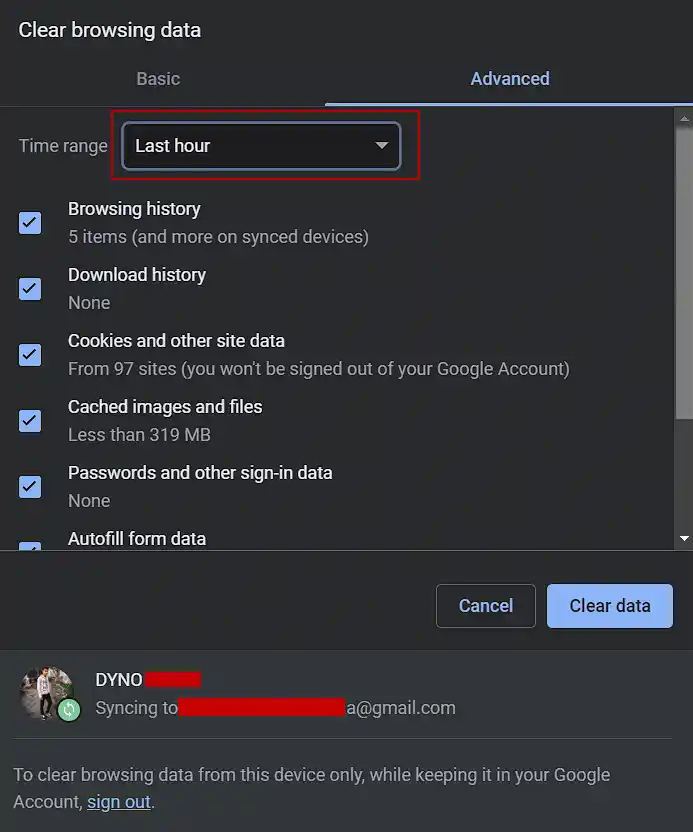
Task: Click 'Passwords and other sign-in data' label
Action: [x=200, y=473]
